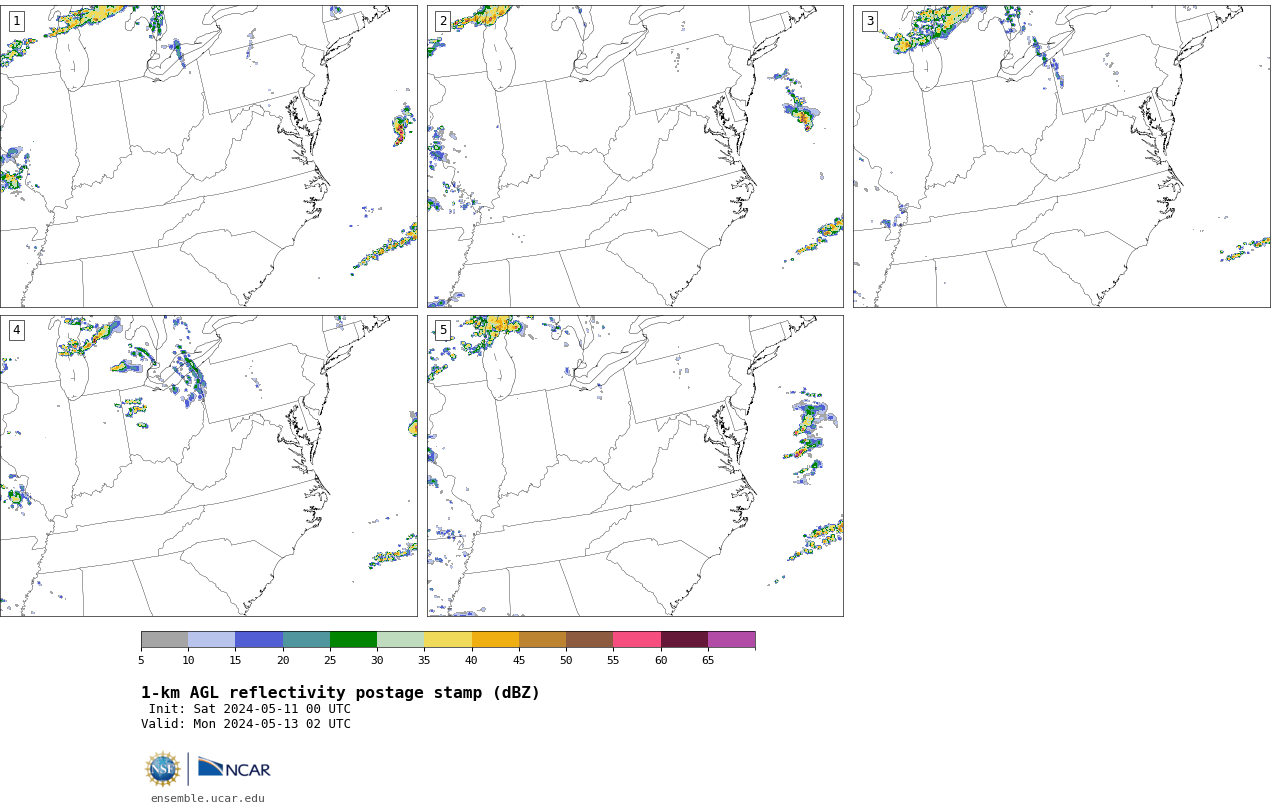Click the colorbar tick label 65
The height and width of the screenshot is (809, 1280).
[x=708, y=660]
